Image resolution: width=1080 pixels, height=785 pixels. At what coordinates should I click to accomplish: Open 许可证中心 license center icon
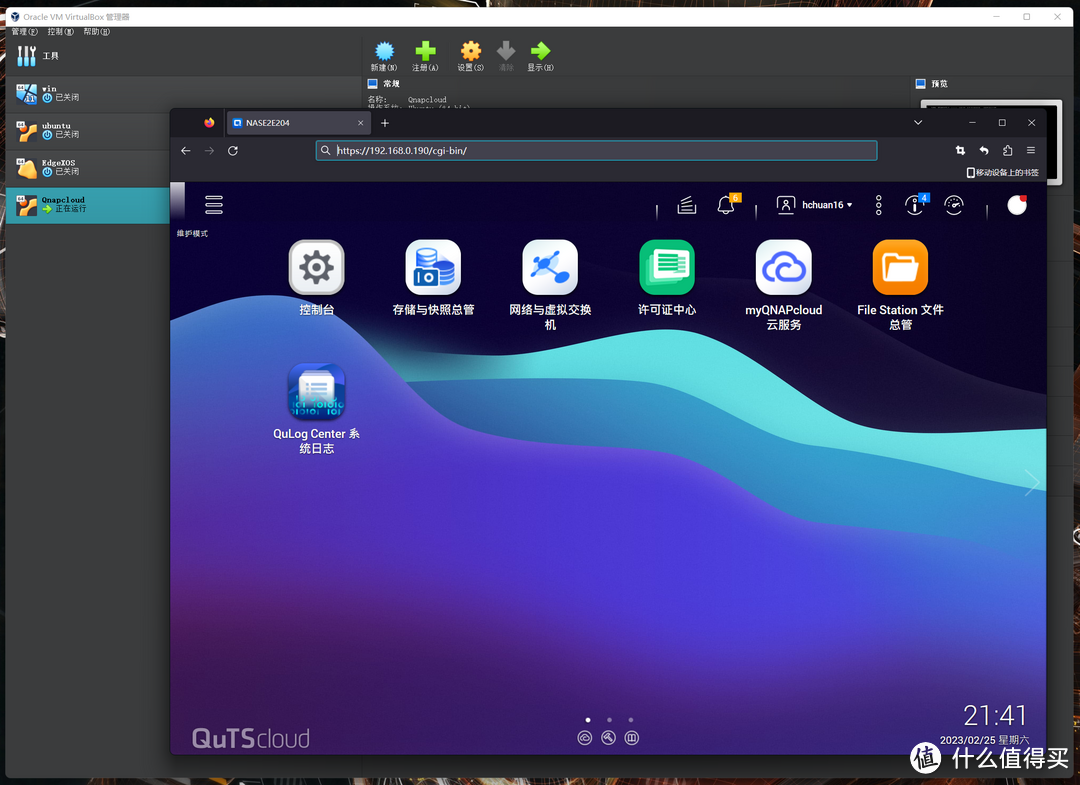[667, 267]
